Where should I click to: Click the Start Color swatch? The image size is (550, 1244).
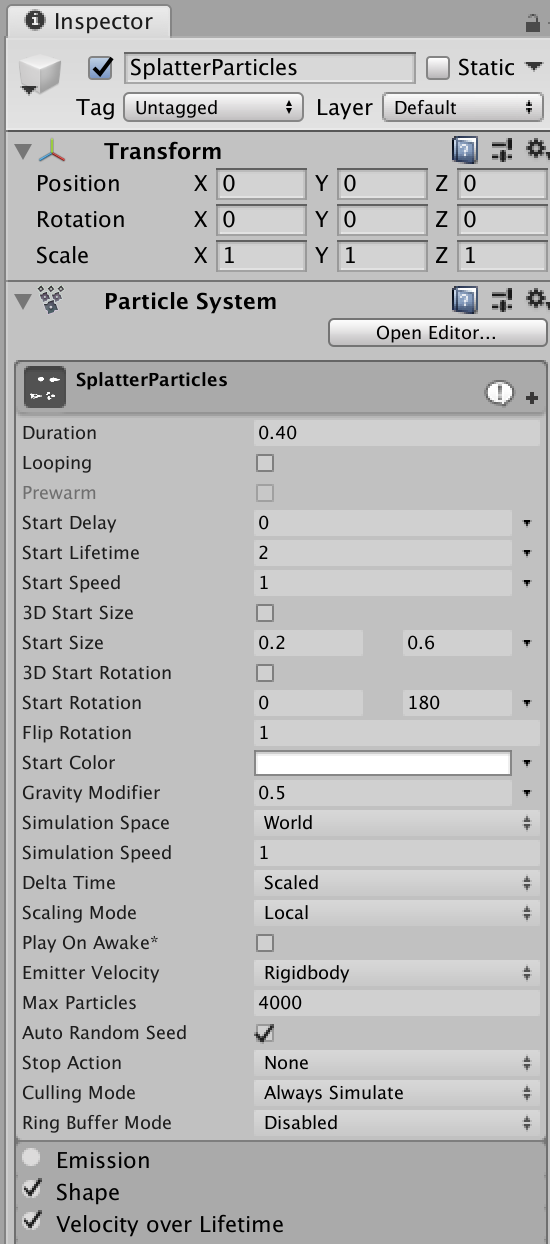(383, 763)
